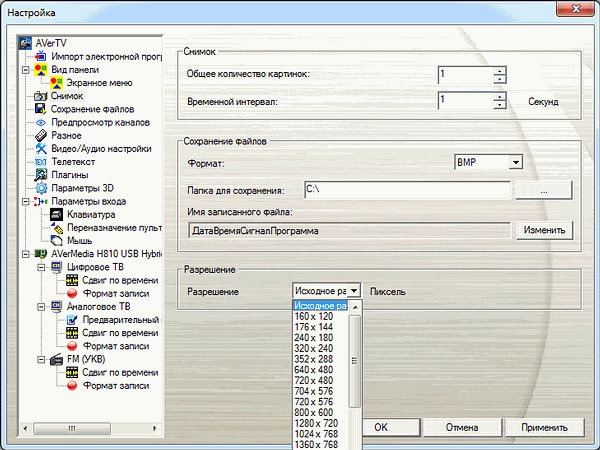Image resolution: width=600 pixels, height=450 pixels.
Task: Click the Вид панели icon
Action: [41, 70]
